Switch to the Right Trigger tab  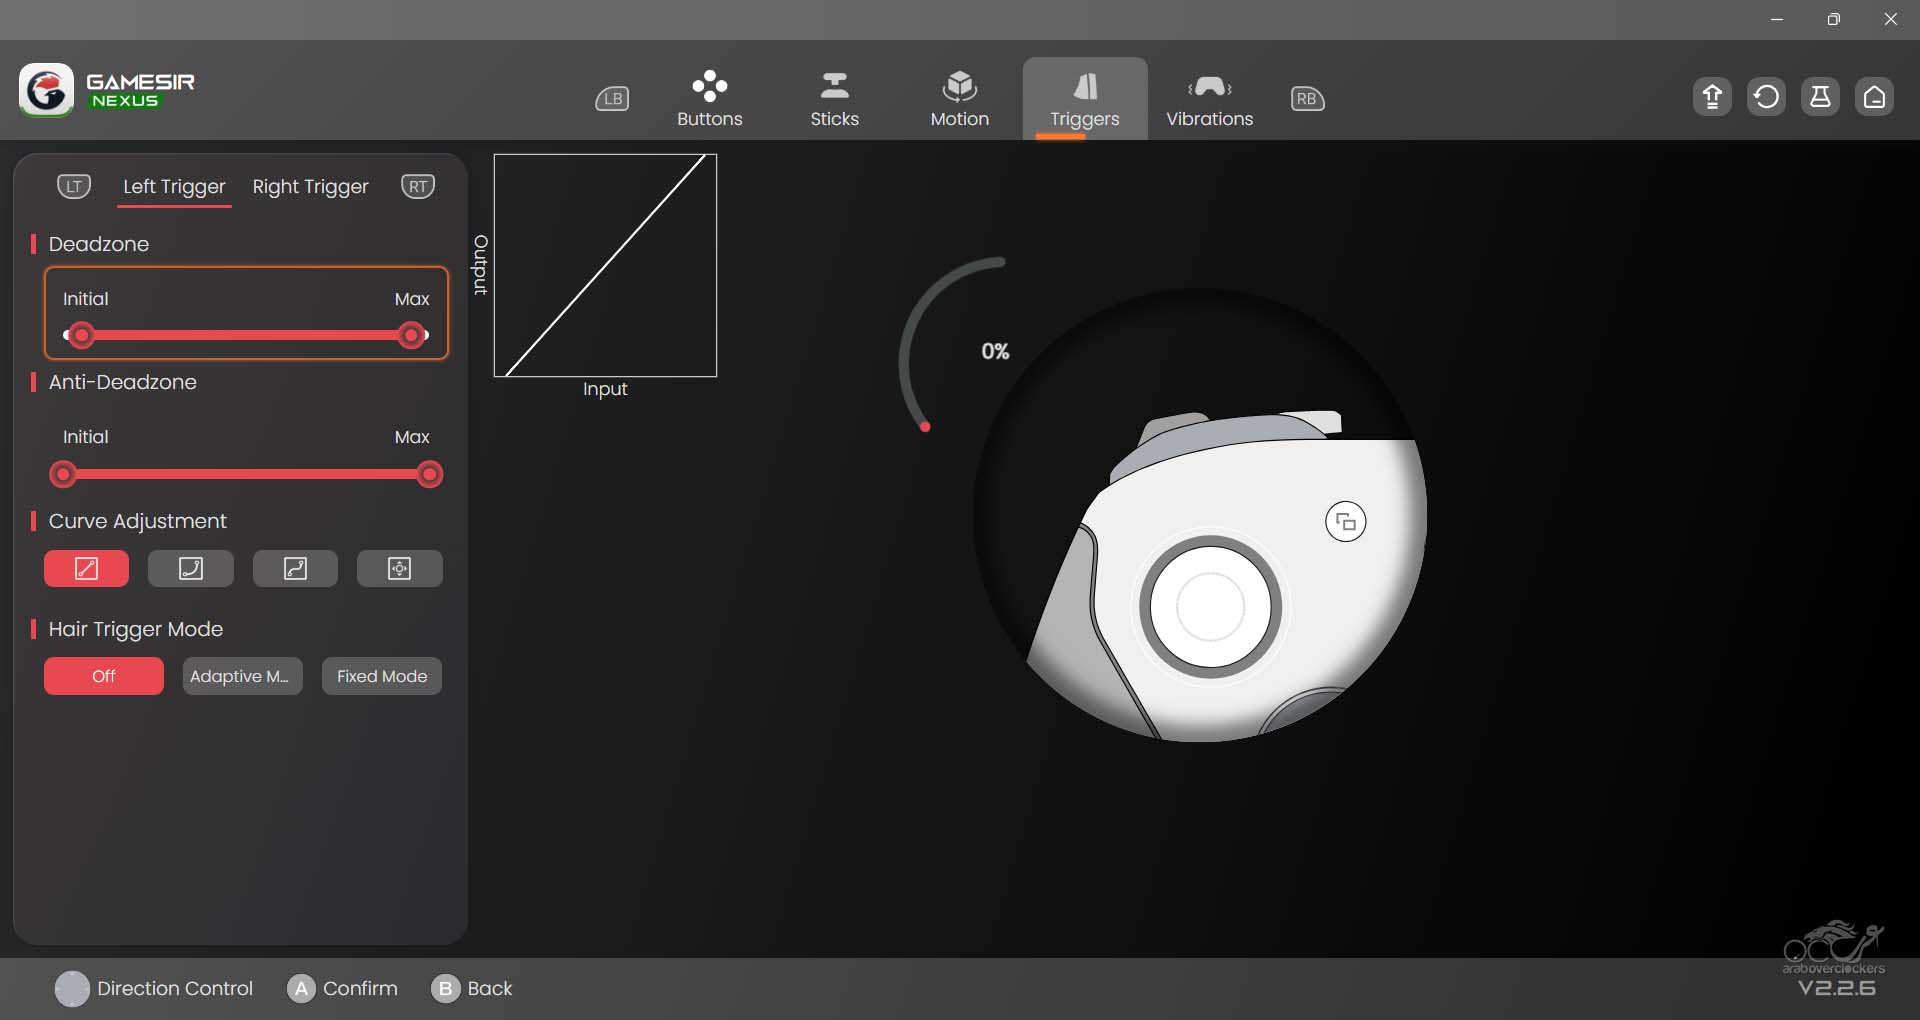[x=310, y=187]
